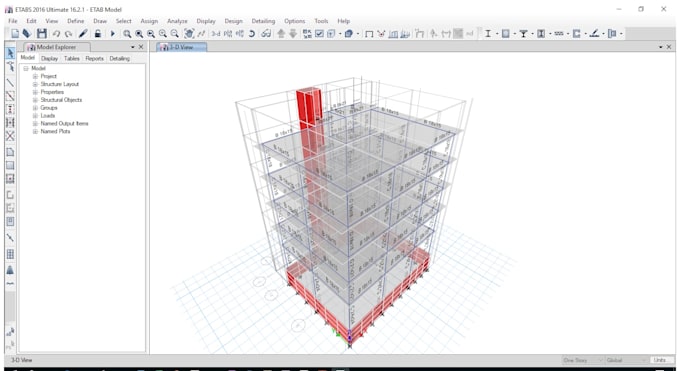Viewport: 680px width, 371px height.
Task: Click the Units button in status bar
Action: tap(660, 360)
